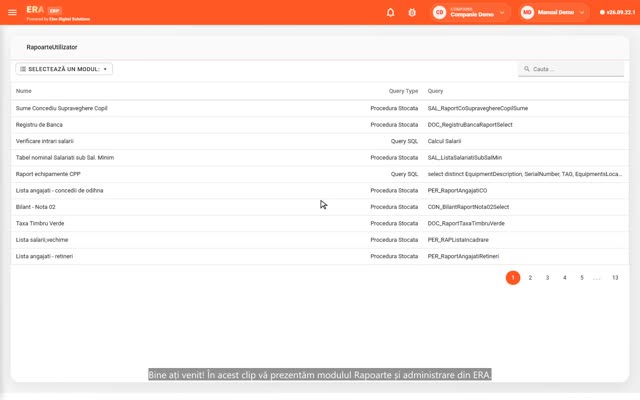
Task: Open the notifications bell
Action: tap(391, 12)
